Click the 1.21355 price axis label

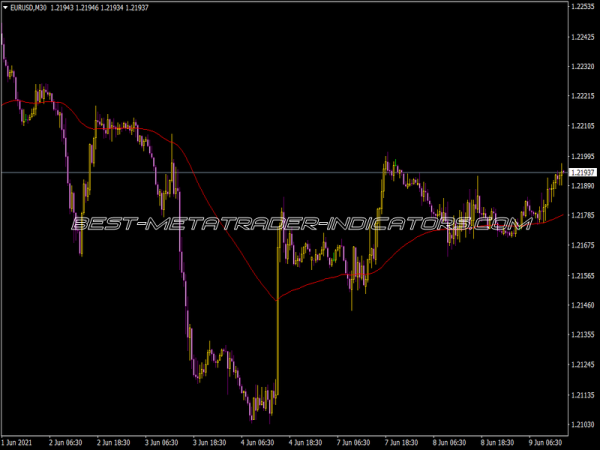pyautogui.click(x=582, y=335)
